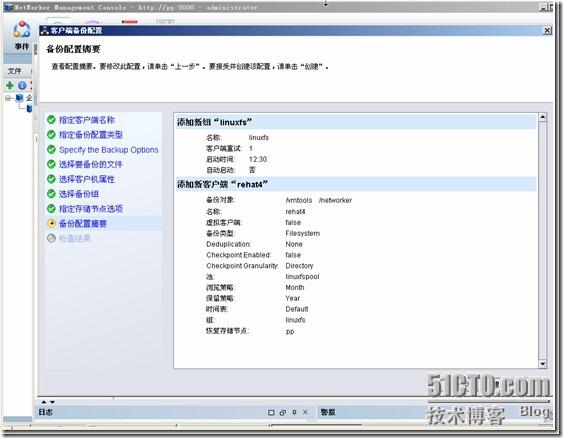Open the Specify the Backup Options step

pyautogui.click(x=108, y=150)
